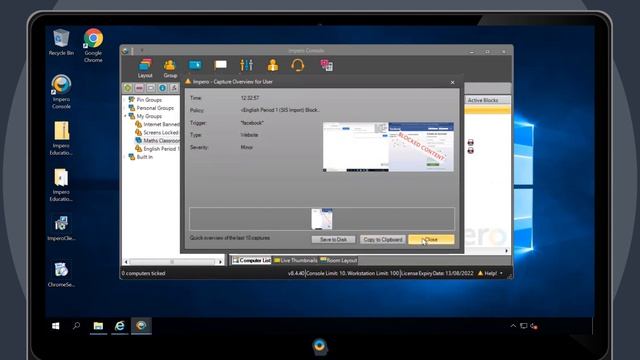
Task: Select the Screens Locked group
Action: (x=161, y=132)
